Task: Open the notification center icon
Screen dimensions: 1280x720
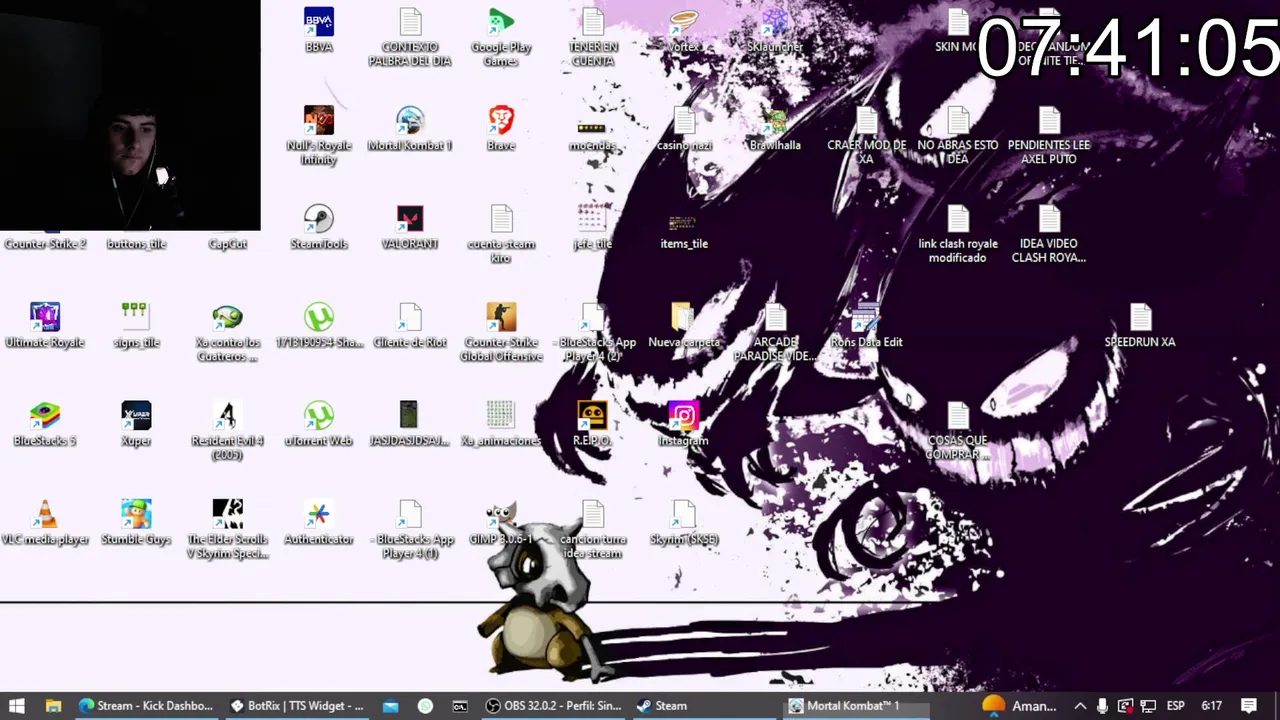Action: coord(1249,706)
